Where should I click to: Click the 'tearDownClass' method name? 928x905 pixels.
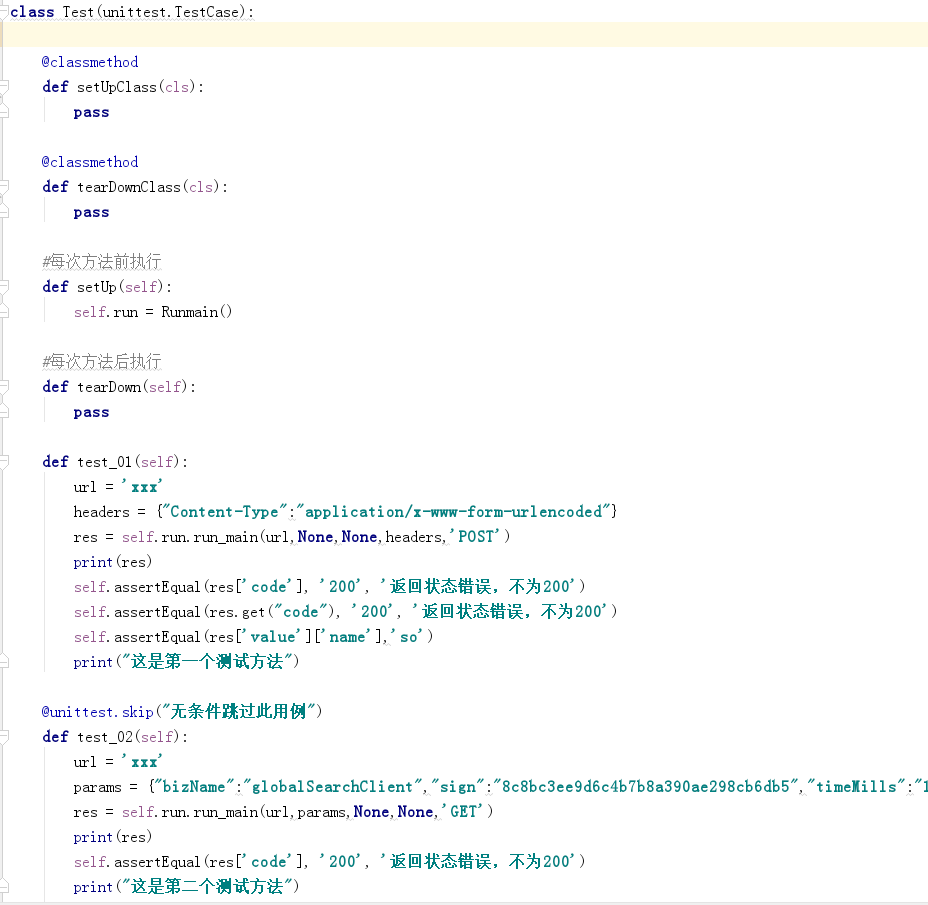pyautogui.click(x=128, y=187)
